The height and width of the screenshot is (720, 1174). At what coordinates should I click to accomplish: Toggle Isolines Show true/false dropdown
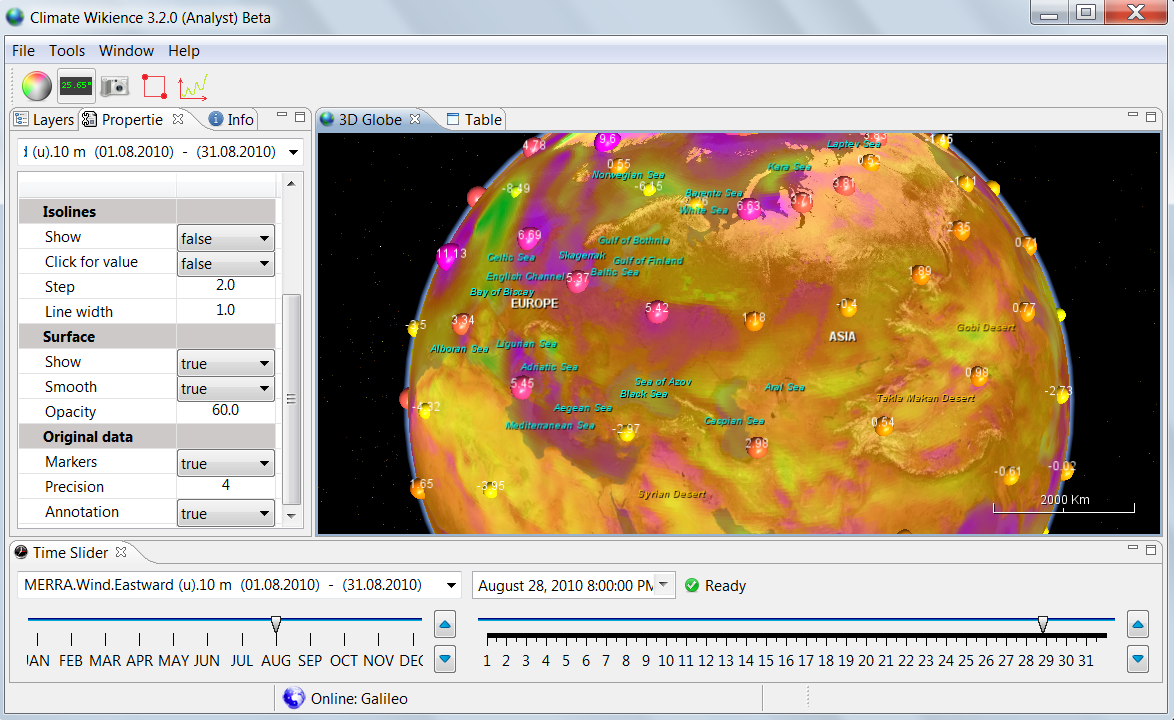point(225,238)
